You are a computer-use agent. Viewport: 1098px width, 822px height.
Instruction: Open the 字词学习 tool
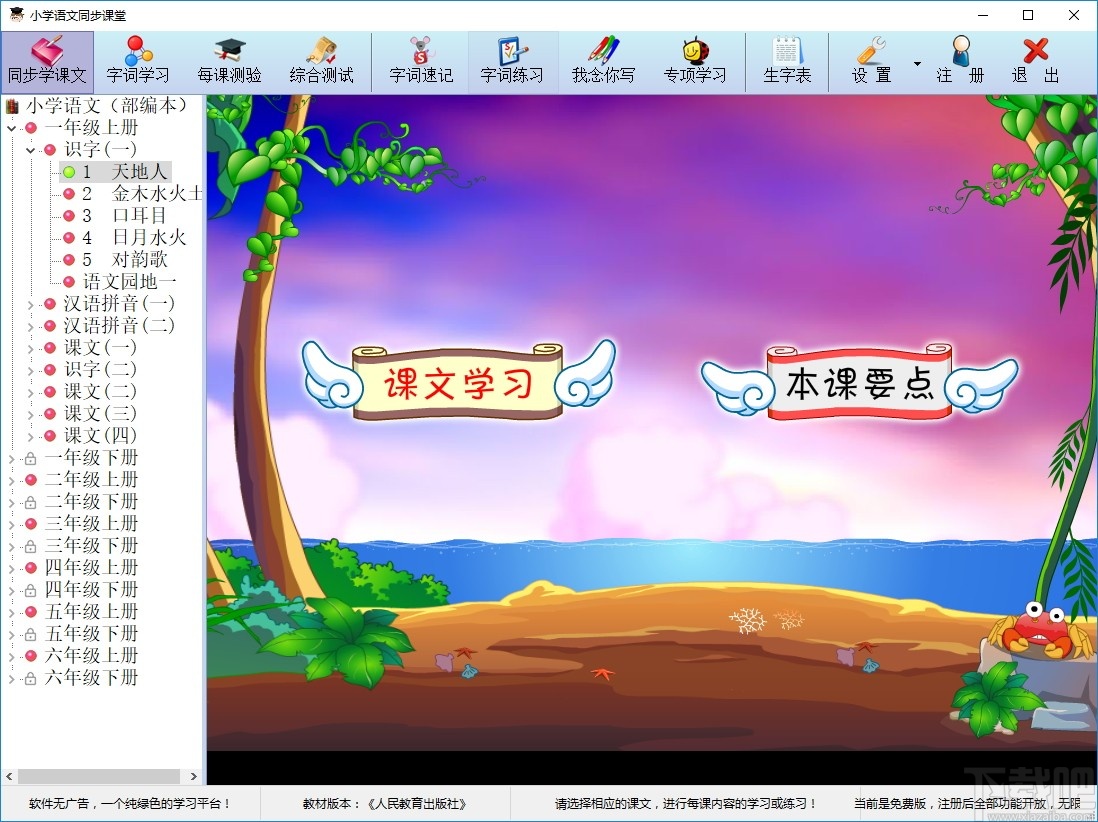(x=137, y=60)
